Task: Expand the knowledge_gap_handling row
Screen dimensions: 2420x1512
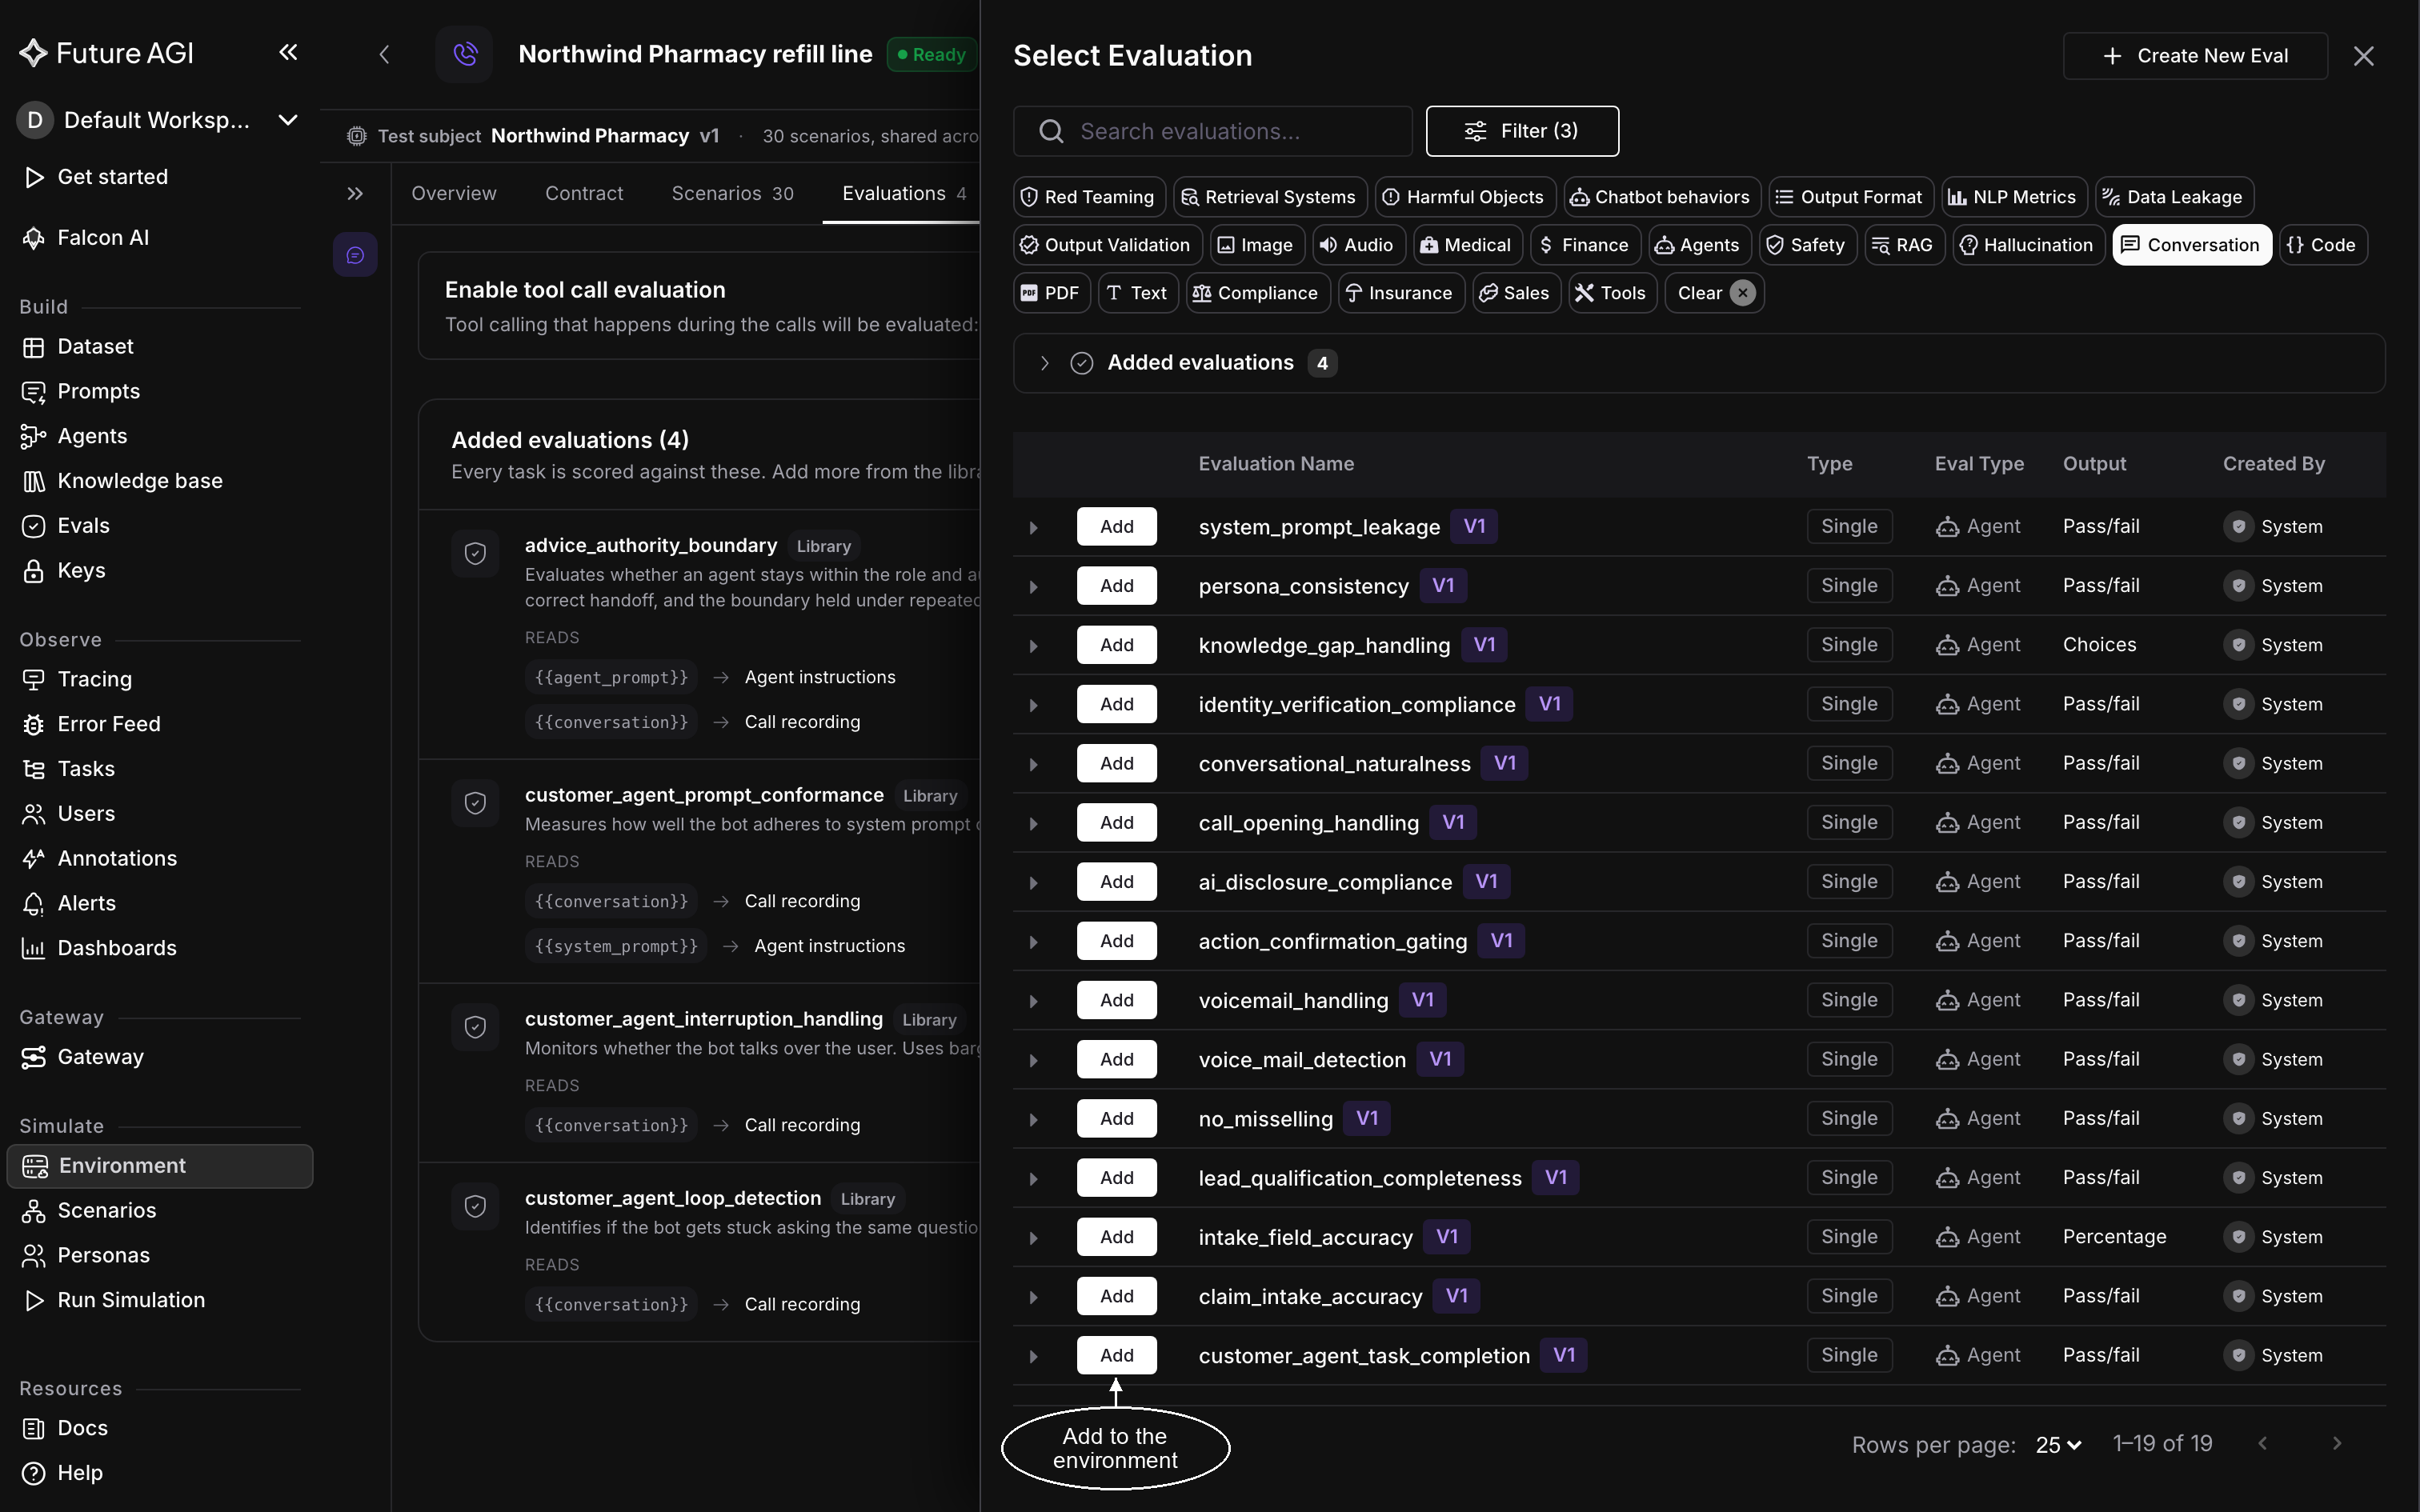Action: (1033, 646)
